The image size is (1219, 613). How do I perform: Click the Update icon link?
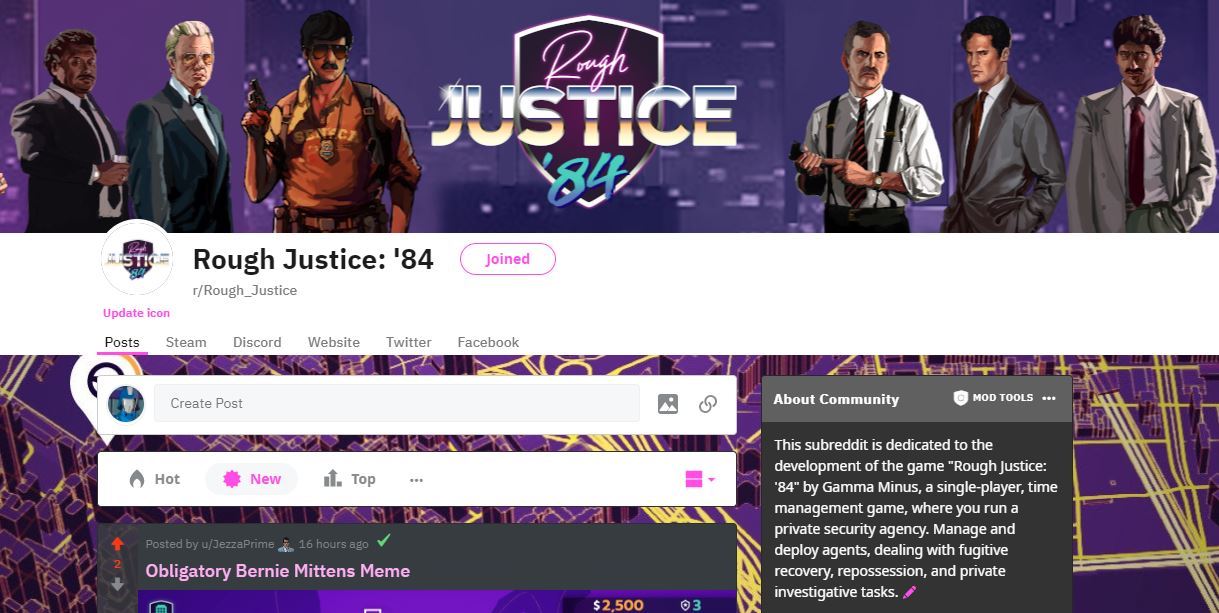(x=137, y=313)
